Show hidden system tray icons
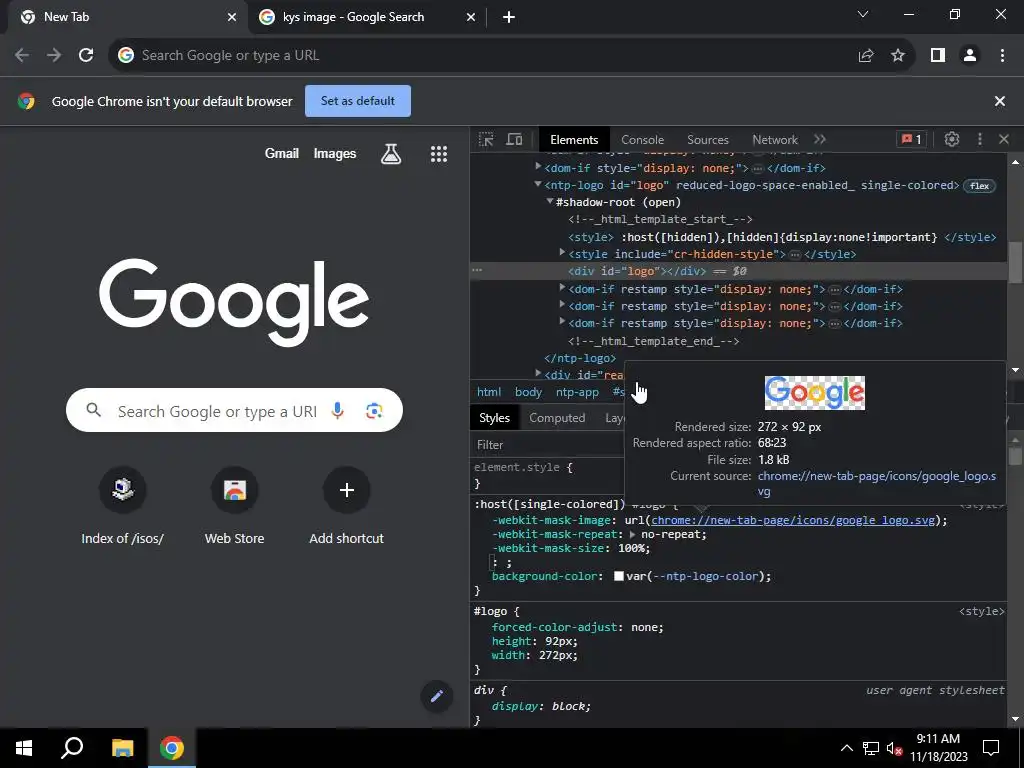 point(846,748)
